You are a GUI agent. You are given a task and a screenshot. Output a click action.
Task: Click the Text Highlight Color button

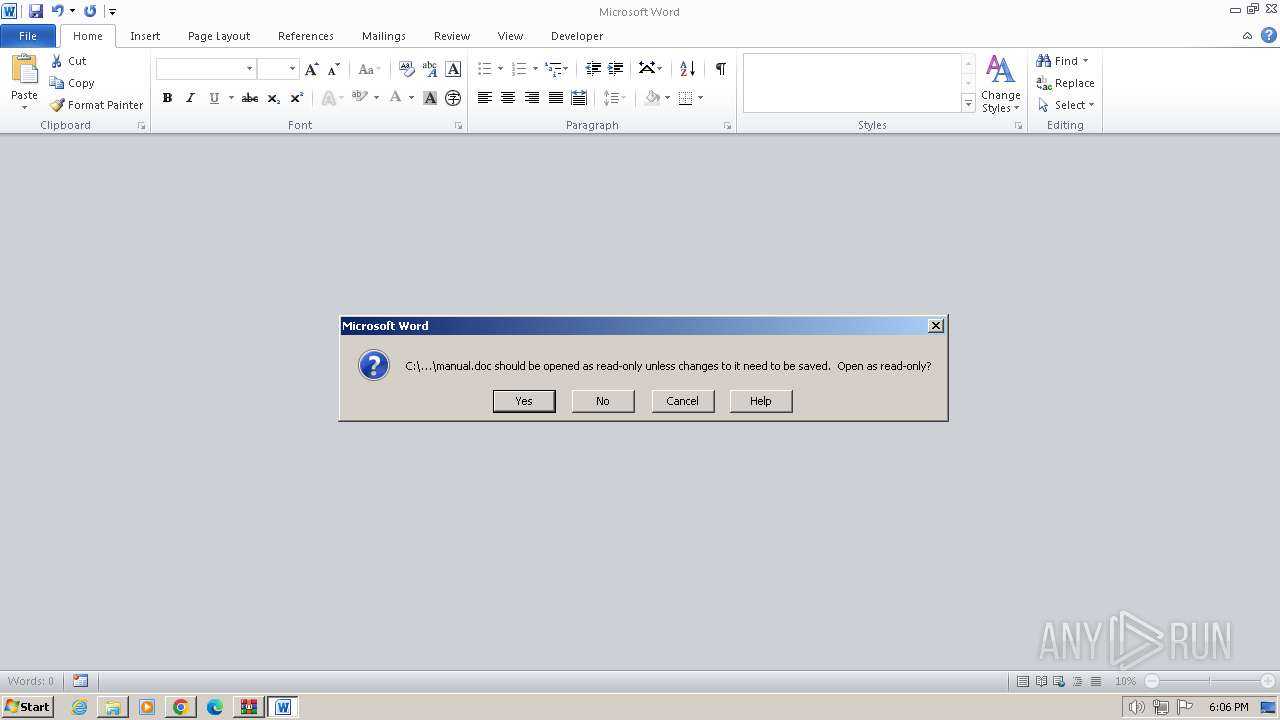coord(360,98)
